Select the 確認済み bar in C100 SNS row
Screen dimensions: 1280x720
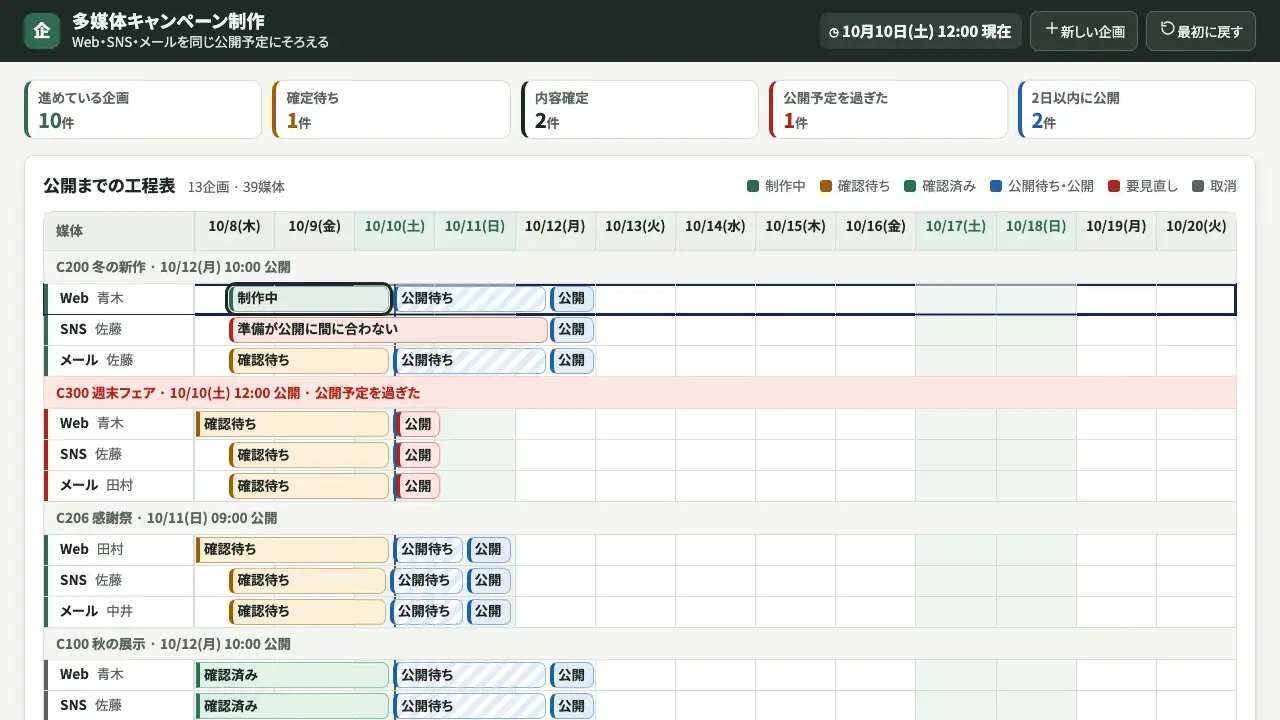pos(292,706)
